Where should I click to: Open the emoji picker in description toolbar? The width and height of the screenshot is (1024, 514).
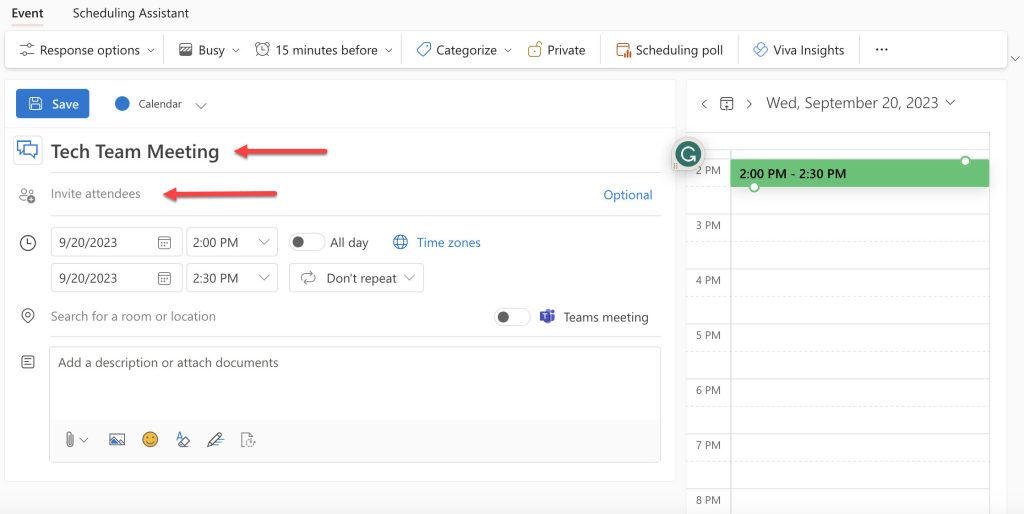150,439
